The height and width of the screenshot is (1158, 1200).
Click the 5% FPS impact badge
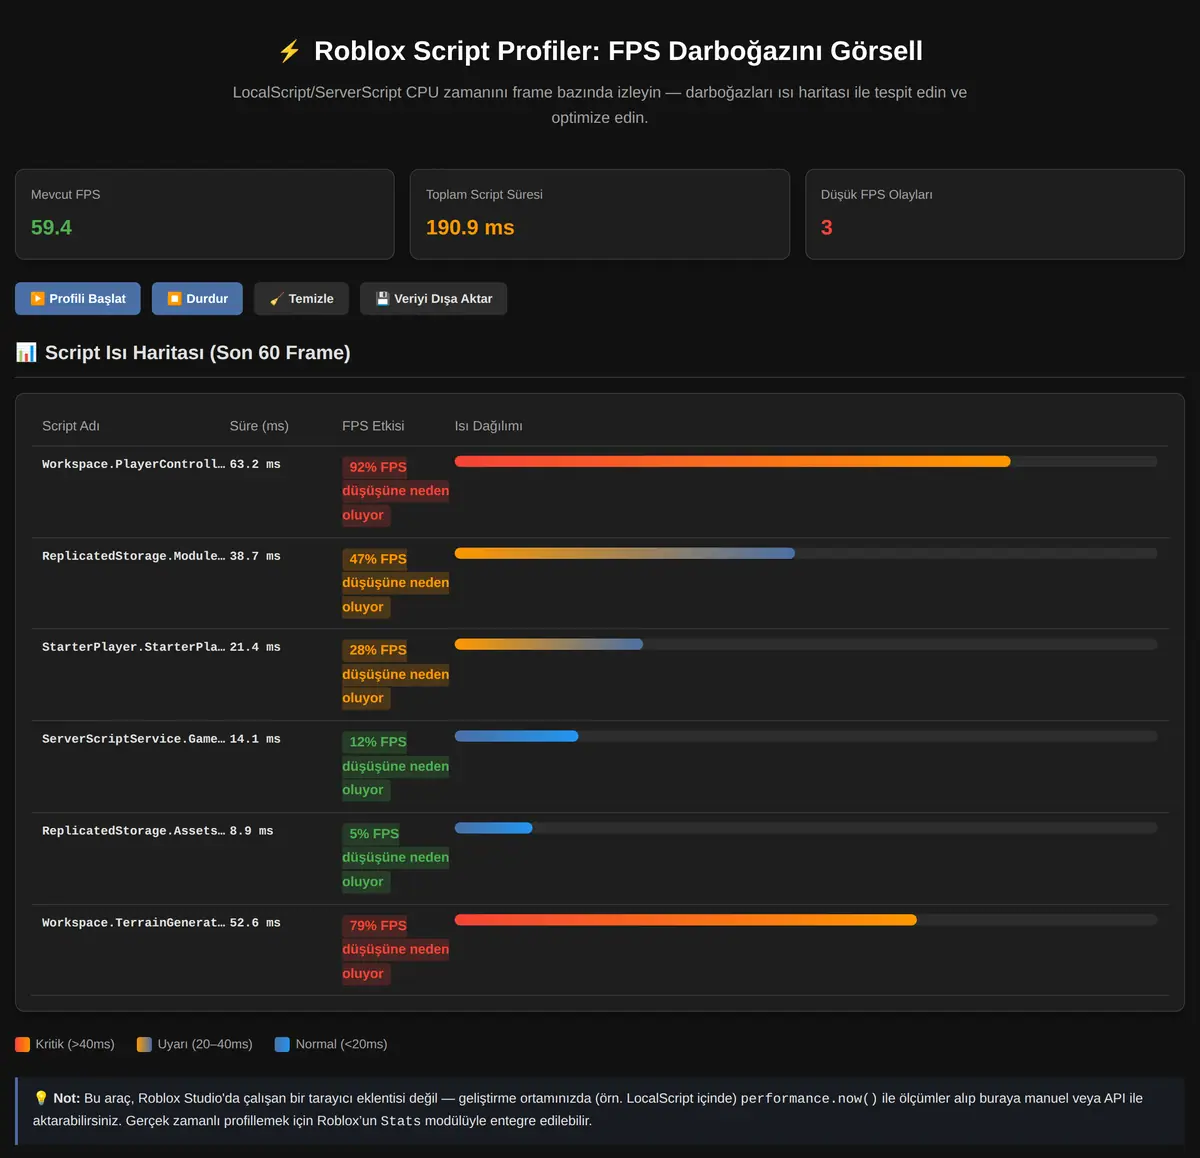[396, 858]
